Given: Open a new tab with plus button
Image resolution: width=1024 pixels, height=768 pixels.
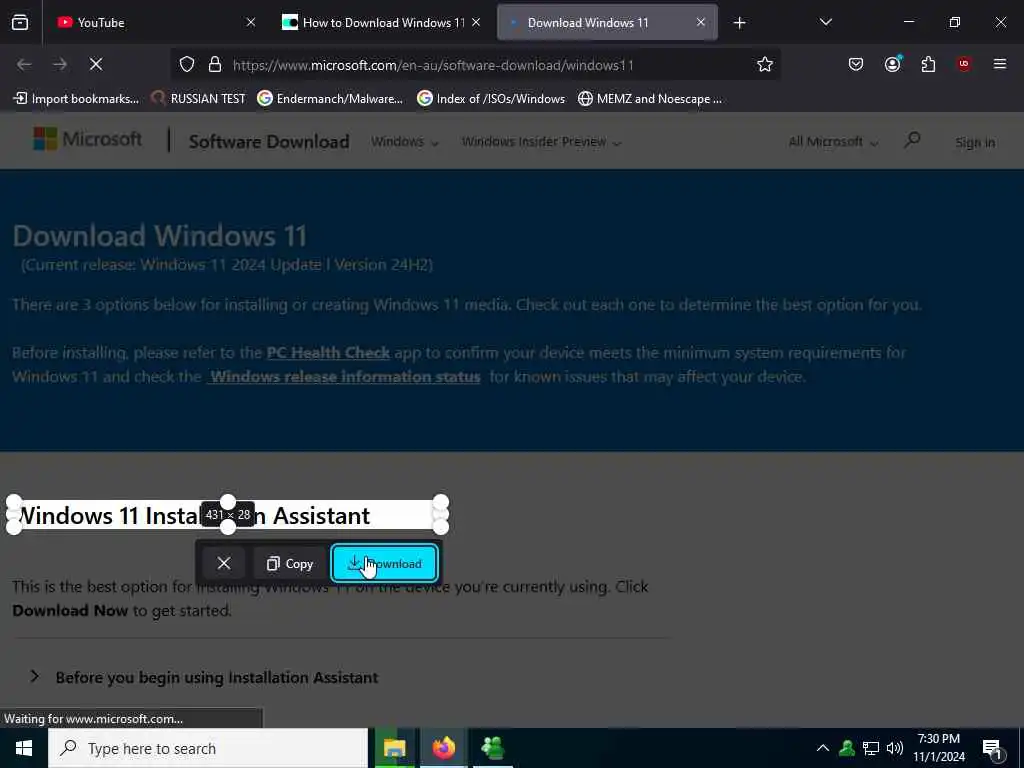Looking at the screenshot, I should click(x=739, y=23).
